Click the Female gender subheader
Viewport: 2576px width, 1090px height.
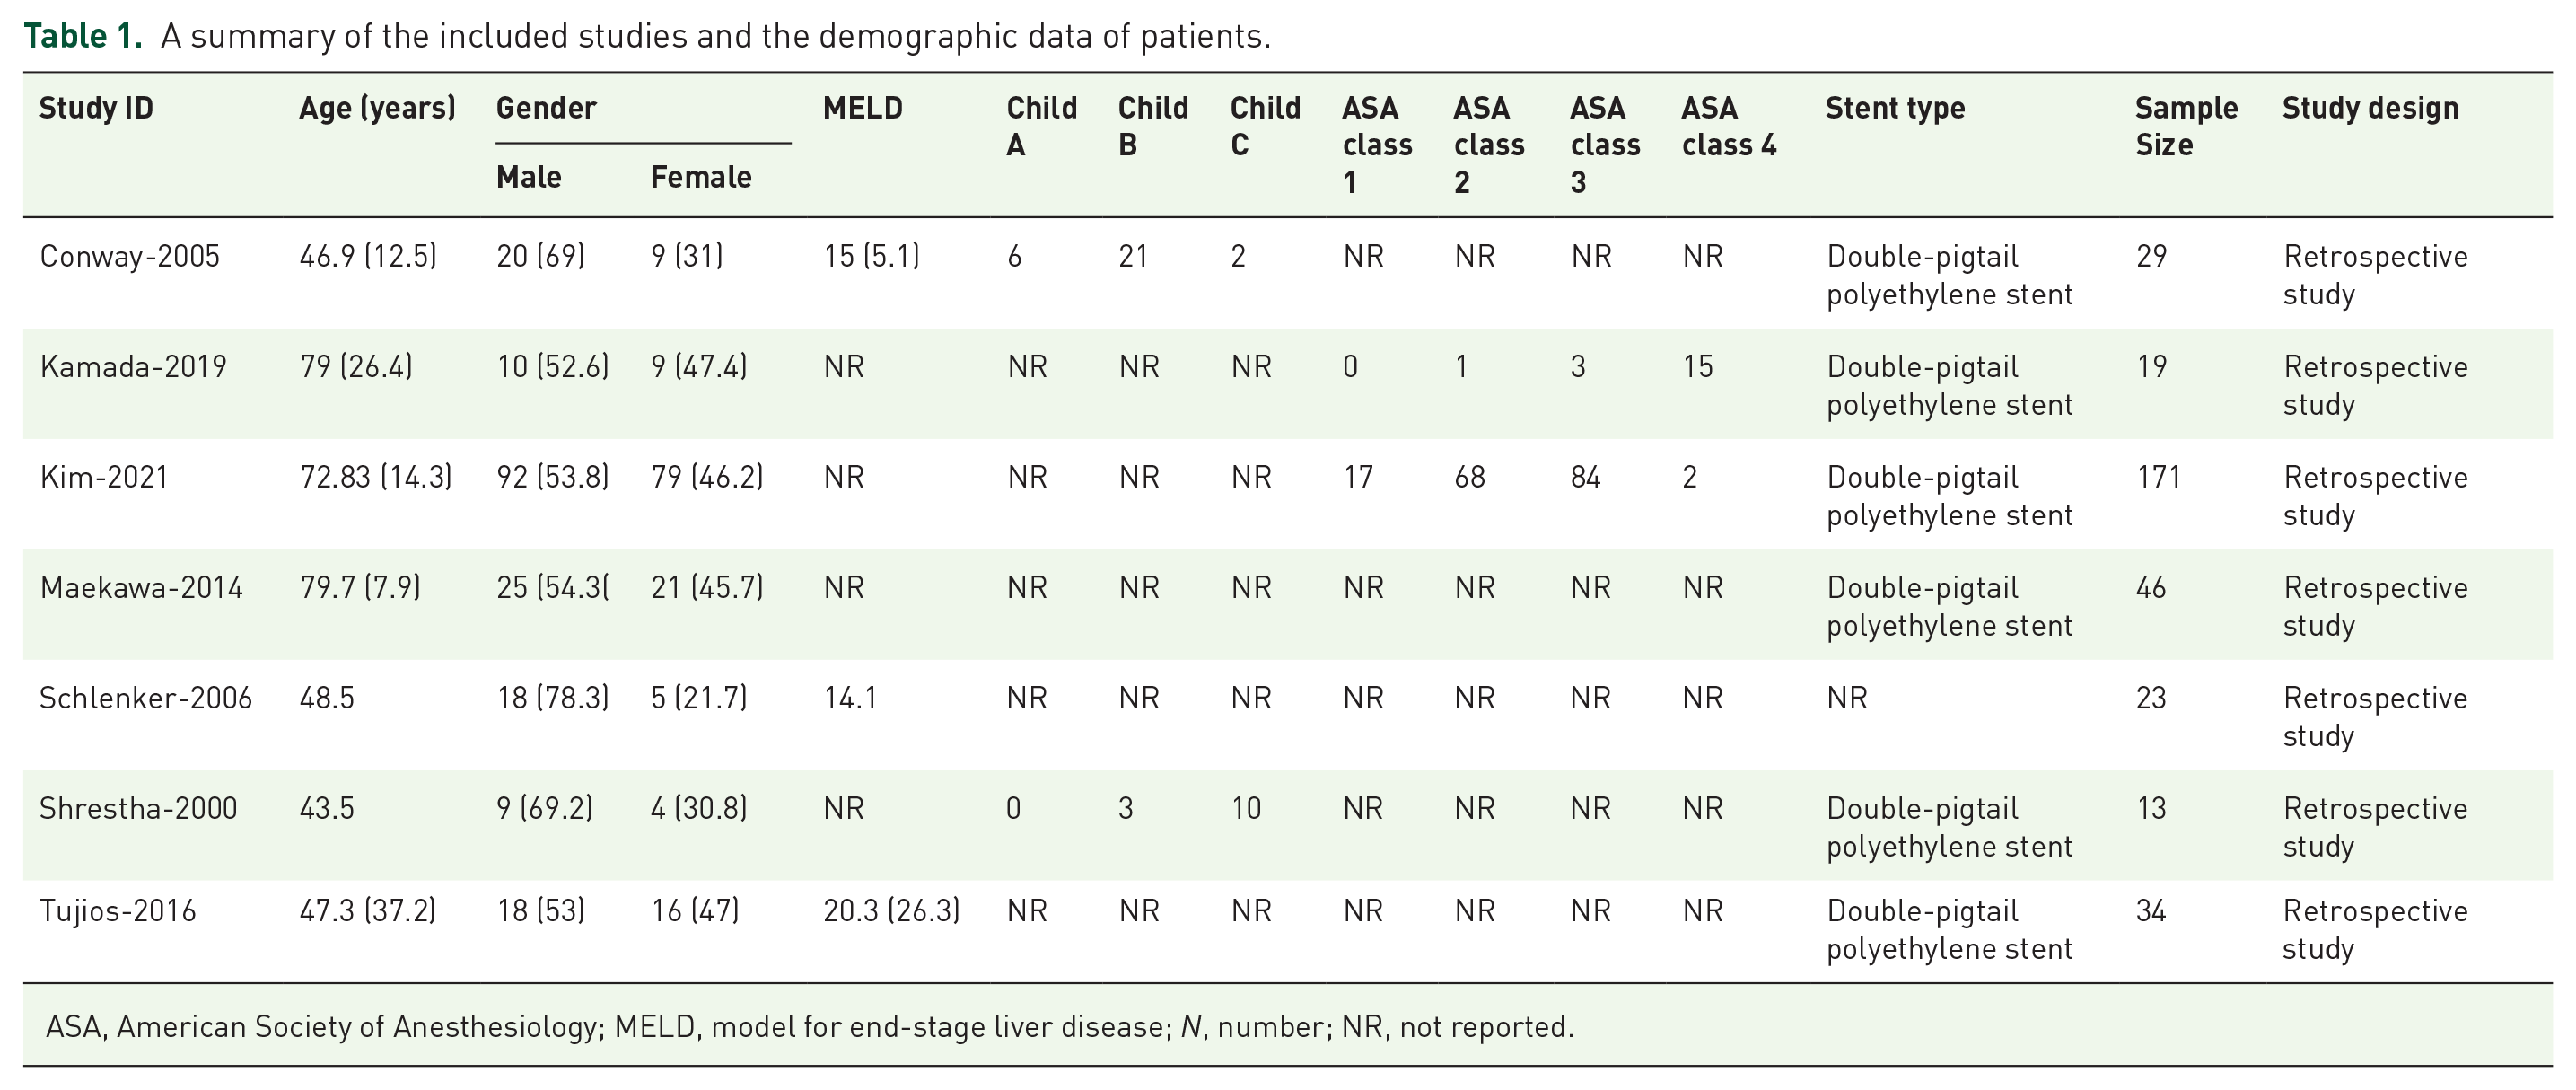(x=701, y=177)
